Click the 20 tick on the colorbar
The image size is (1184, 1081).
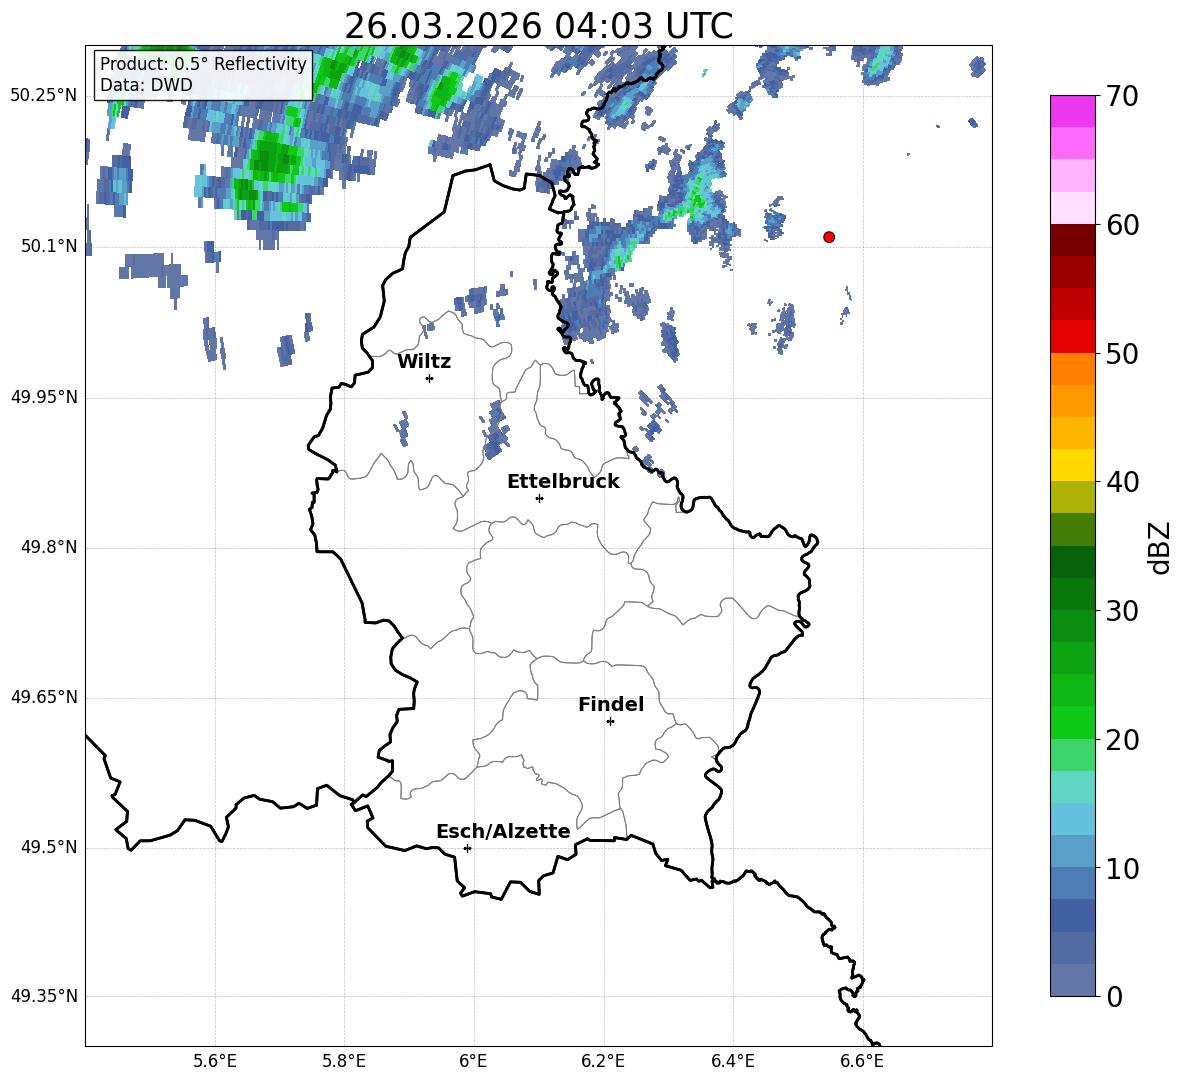[x=1121, y=740]
